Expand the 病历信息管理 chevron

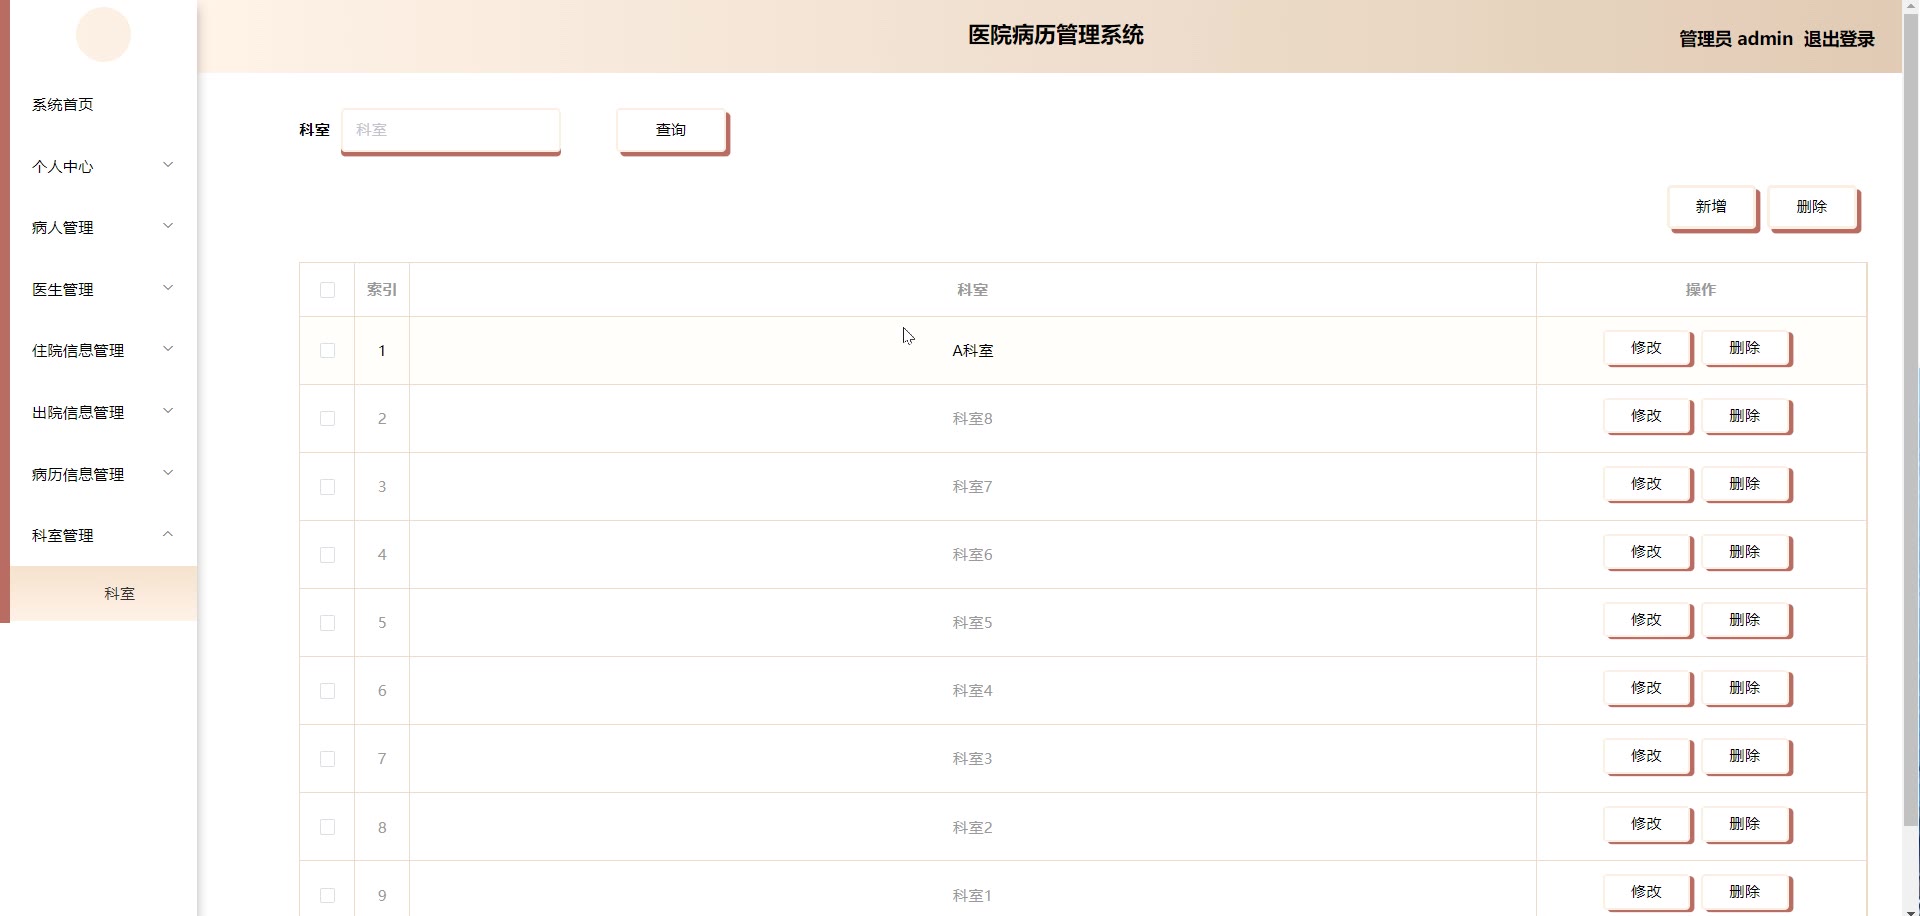[168, 473]
